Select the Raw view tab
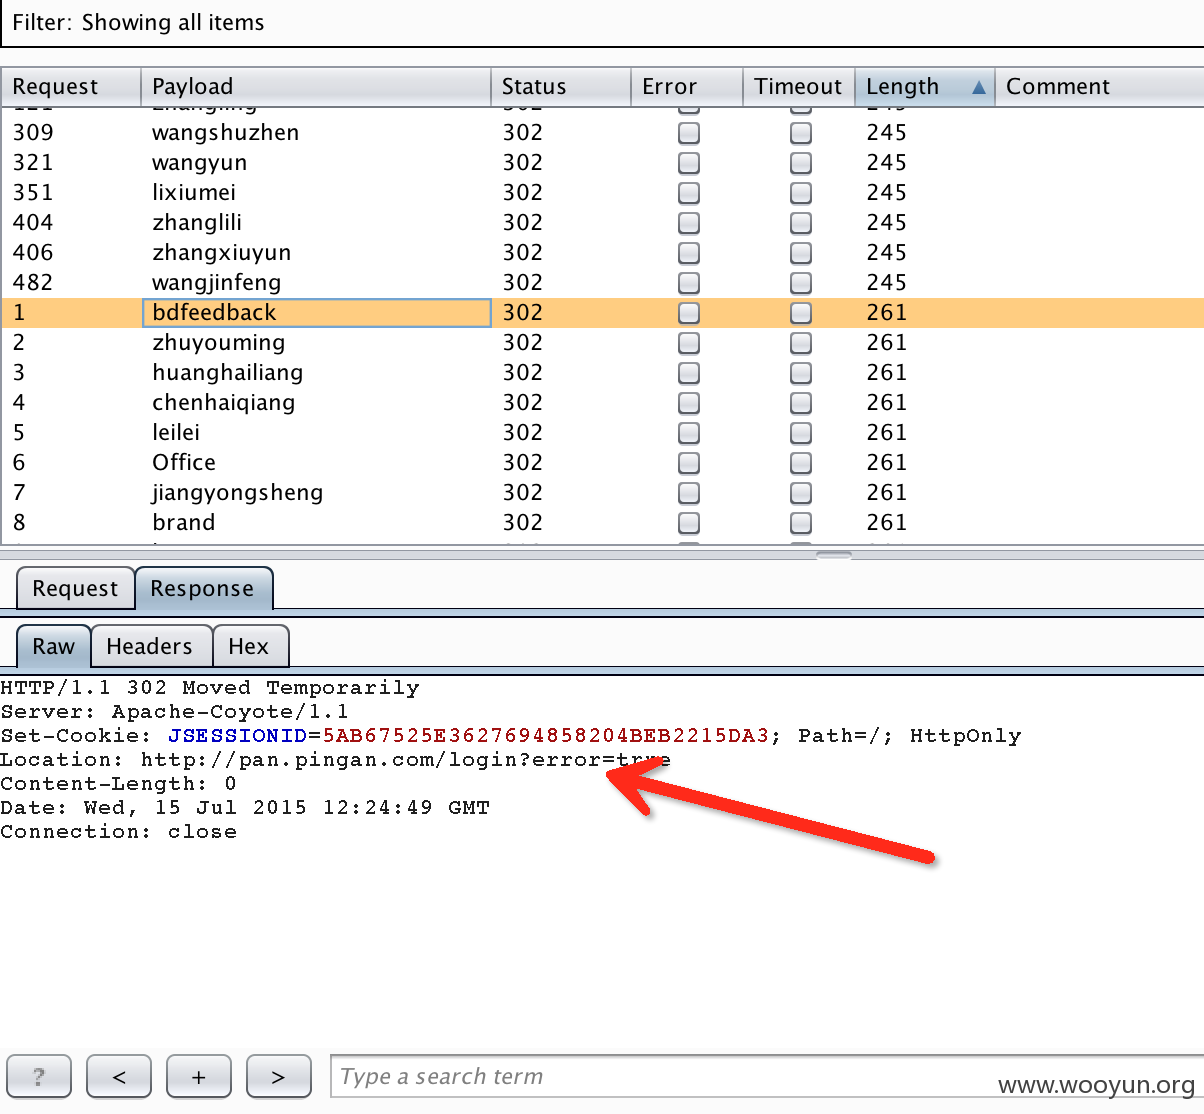Screen dimensions: 1204x1114 point(54,646)
